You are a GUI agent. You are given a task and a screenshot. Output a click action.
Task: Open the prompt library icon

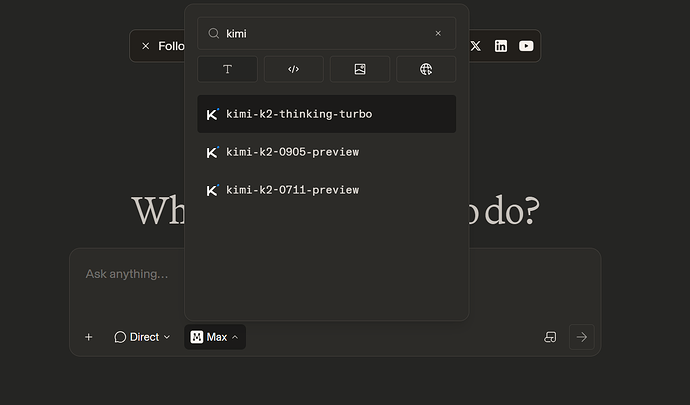point(550,337)
